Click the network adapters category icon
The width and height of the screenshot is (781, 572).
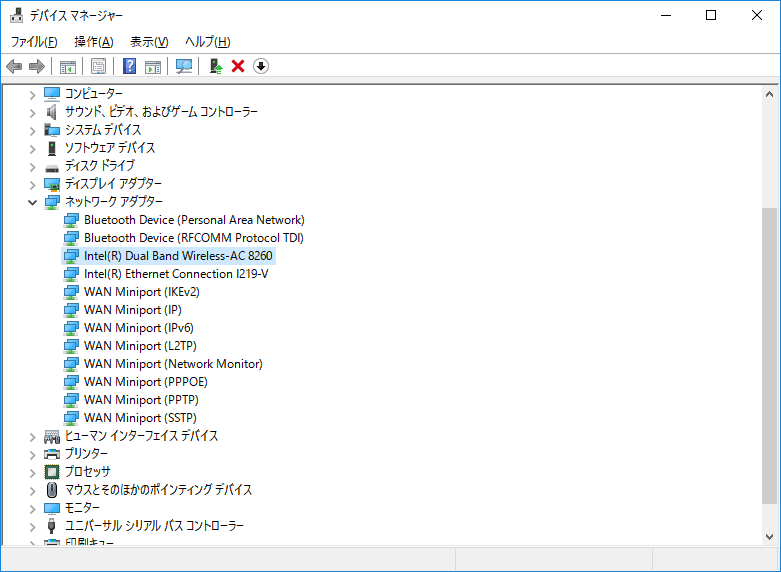(52, 202)
